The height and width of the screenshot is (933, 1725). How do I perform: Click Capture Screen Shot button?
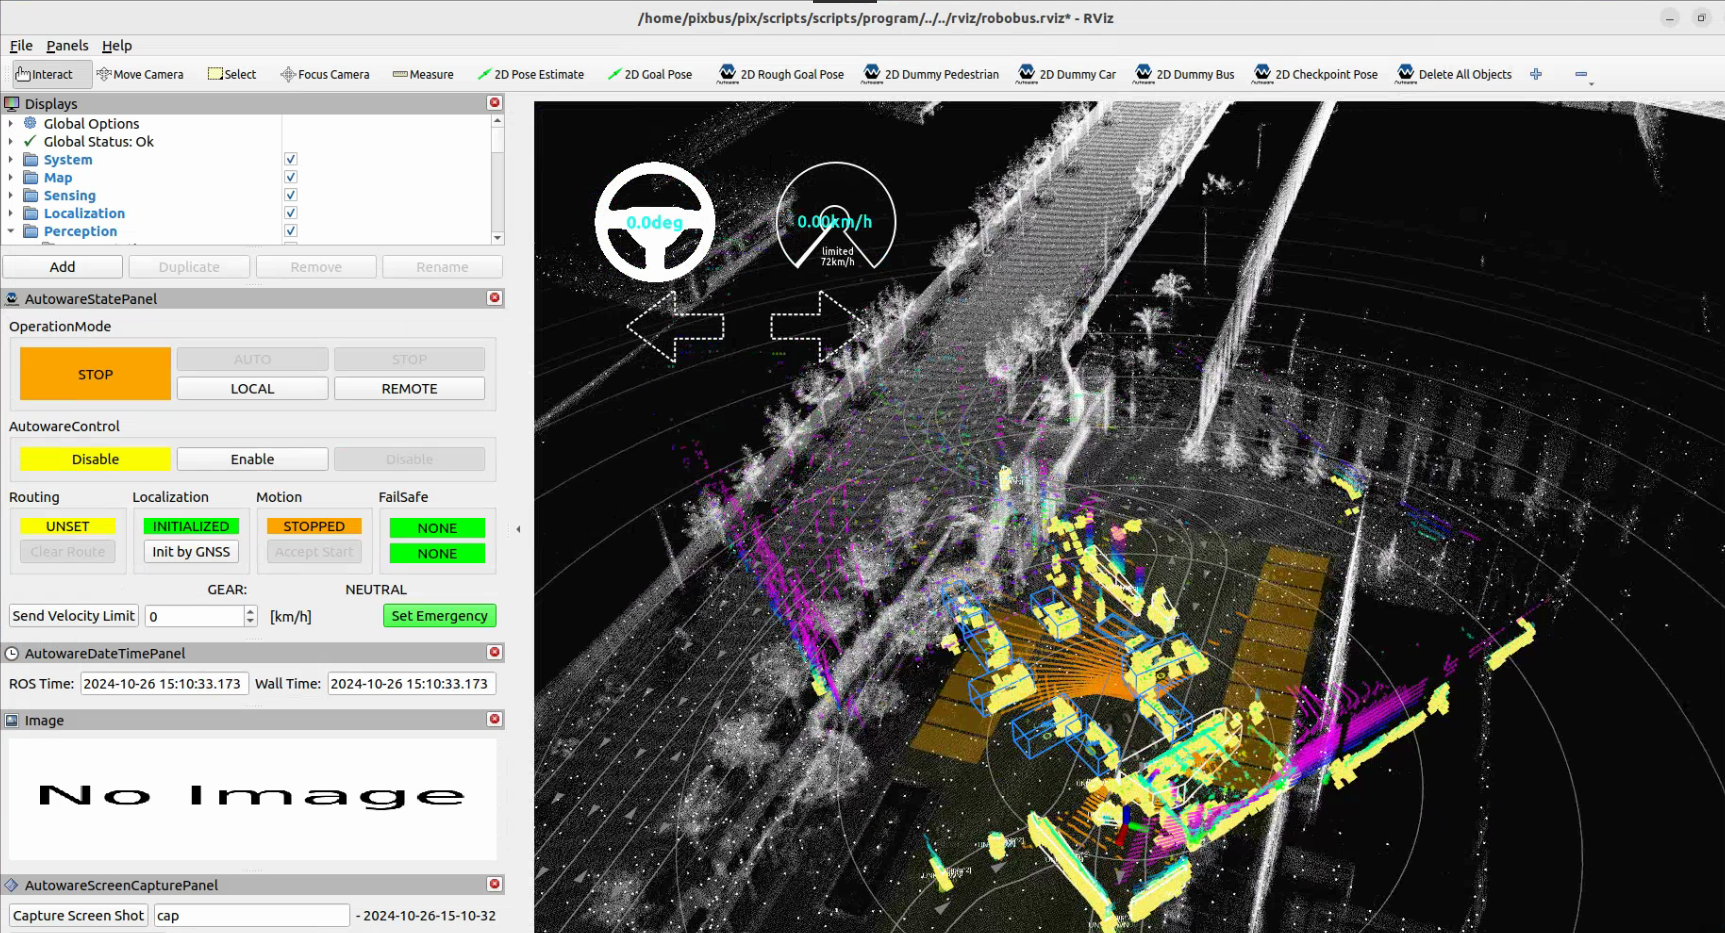79,915
